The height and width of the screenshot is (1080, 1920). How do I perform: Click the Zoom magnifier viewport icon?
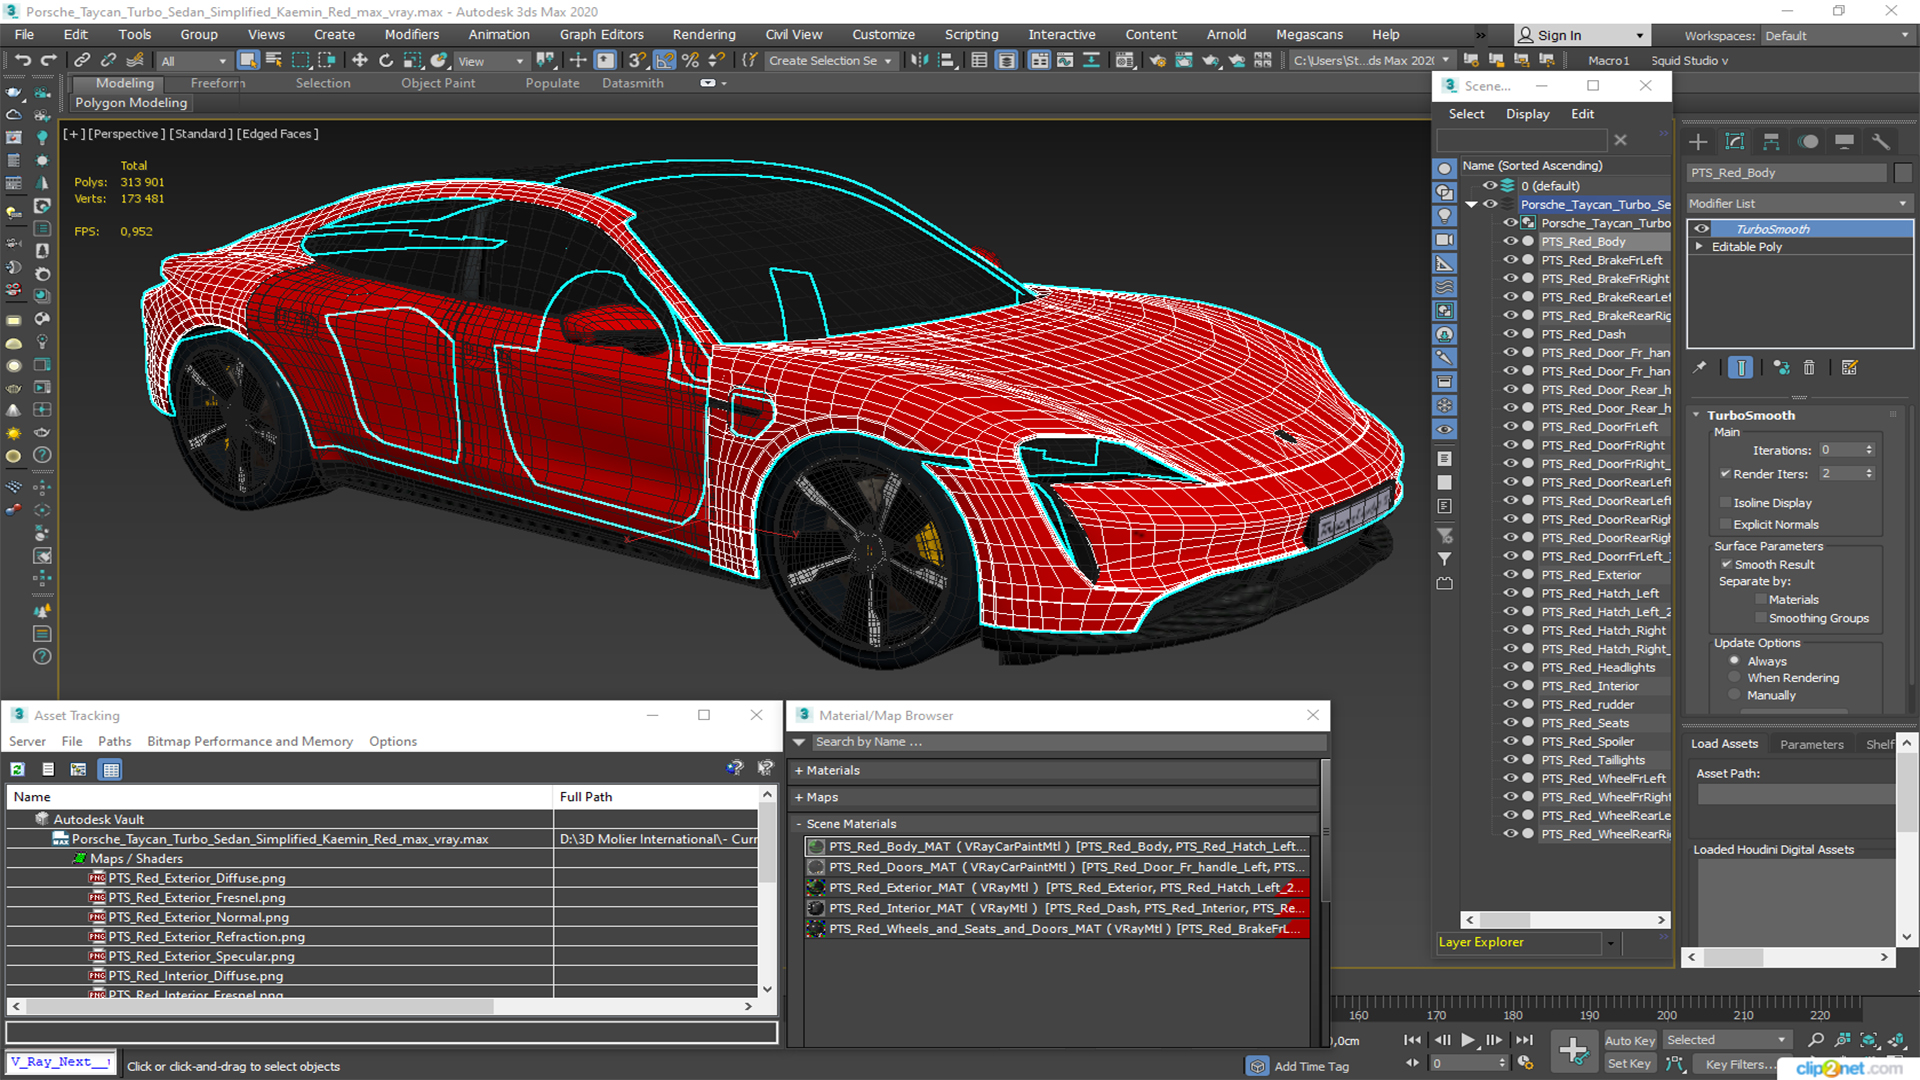tap(1816, 1040)
